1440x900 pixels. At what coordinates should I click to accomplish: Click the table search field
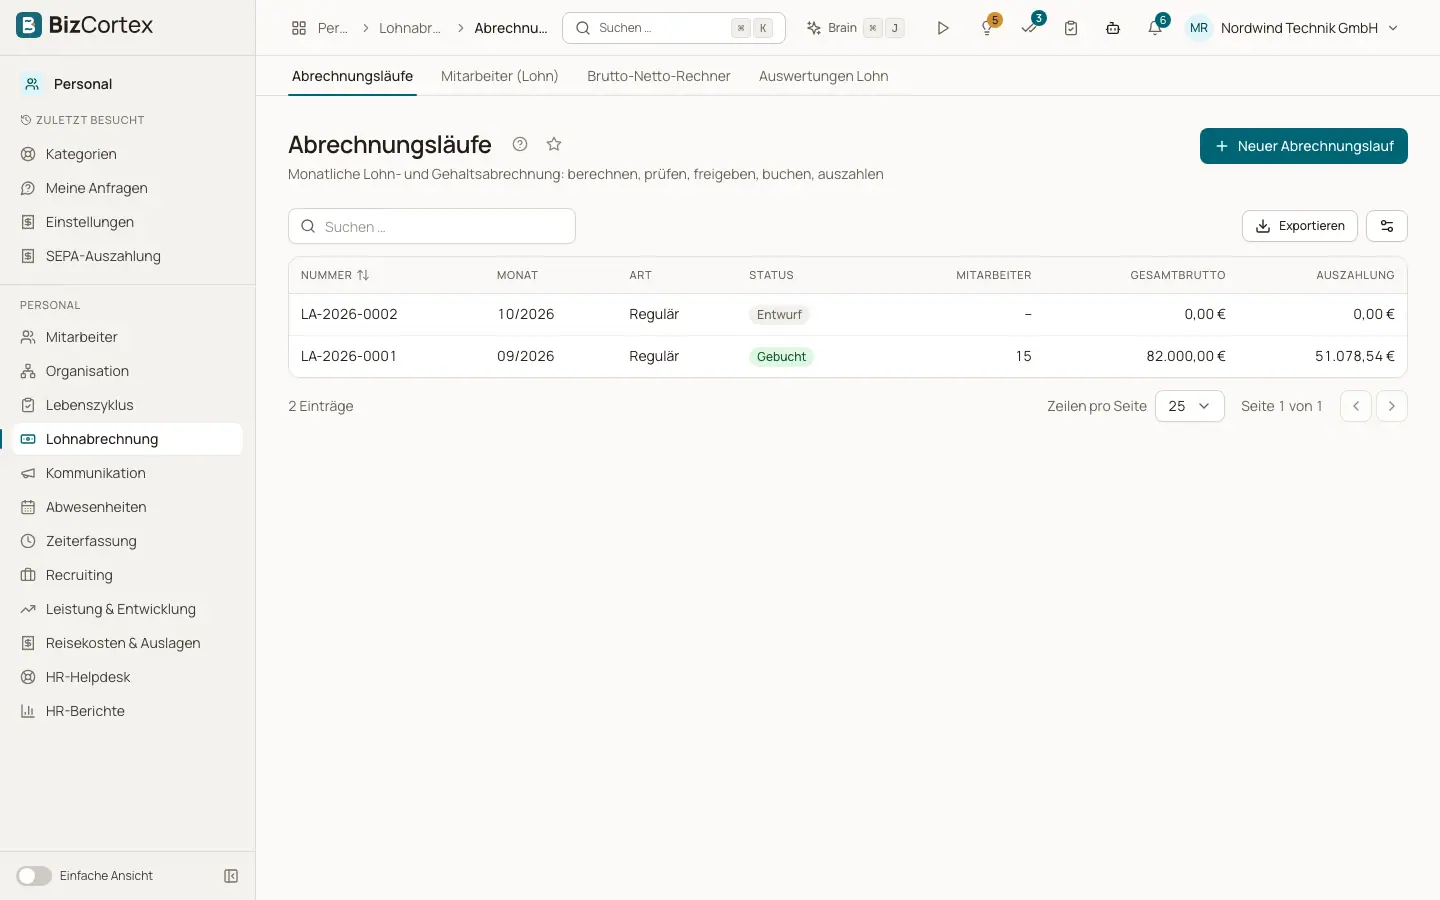(x=432, y=226)
